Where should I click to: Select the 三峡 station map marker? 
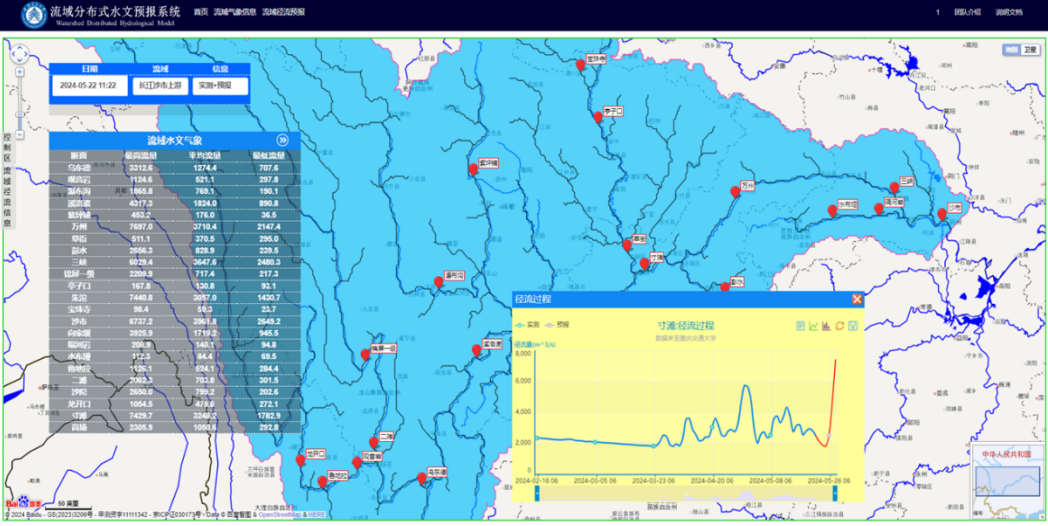[x=895, y=187]
